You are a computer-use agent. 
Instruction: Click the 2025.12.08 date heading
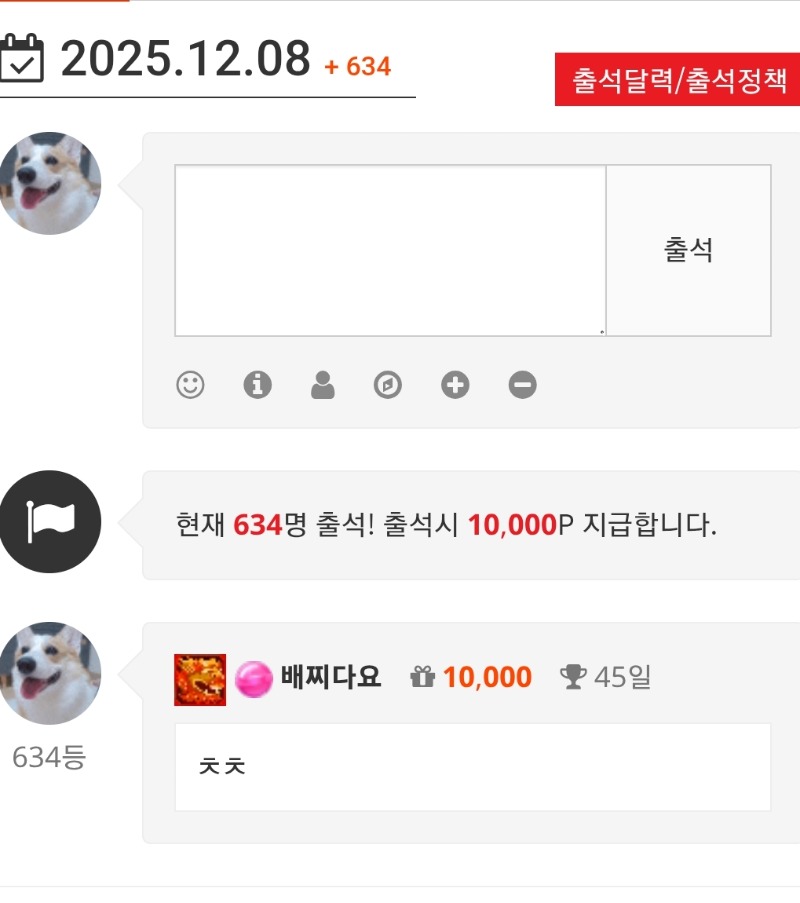[x=185, y=58]
